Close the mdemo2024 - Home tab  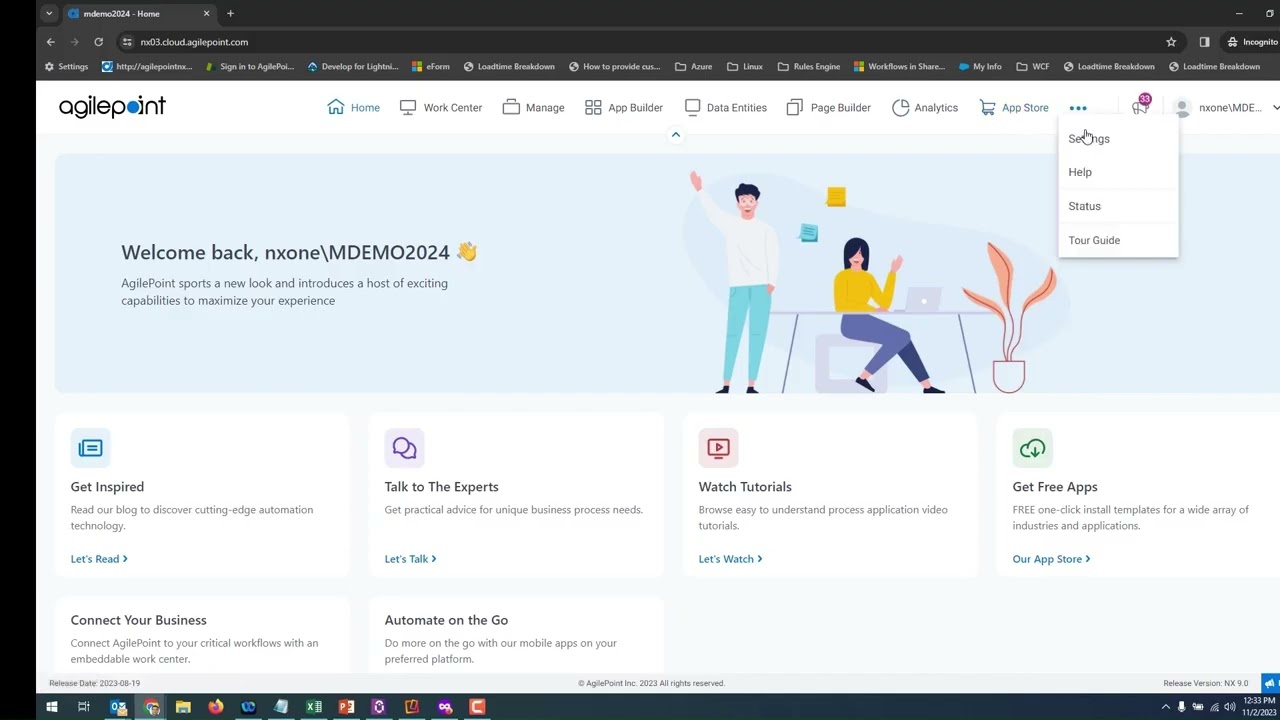click(x=207, y=14)
